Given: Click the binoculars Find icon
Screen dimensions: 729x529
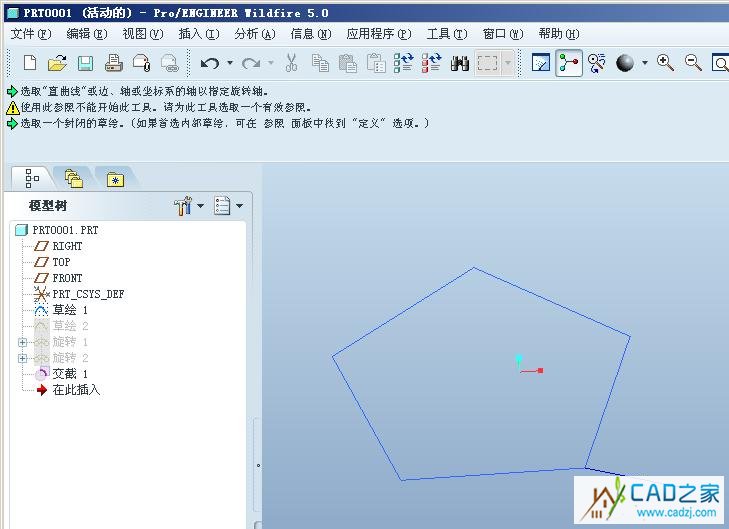Looking at the screenshot, I should click(460, 63).
